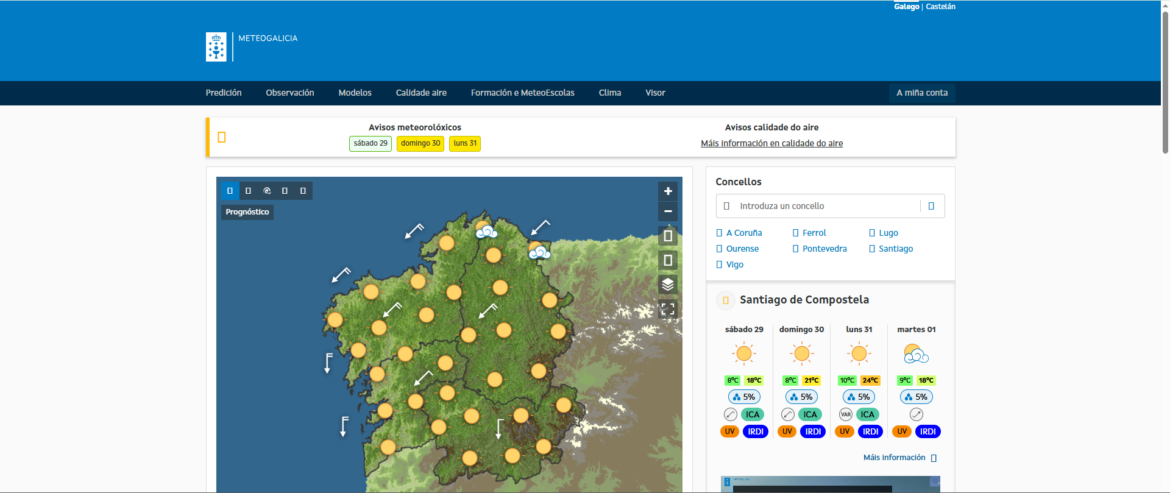The width and height of the screenshot is (1170, 493).
Task: Click the IRDI badge for martes 01
Action: click(927, 431)
